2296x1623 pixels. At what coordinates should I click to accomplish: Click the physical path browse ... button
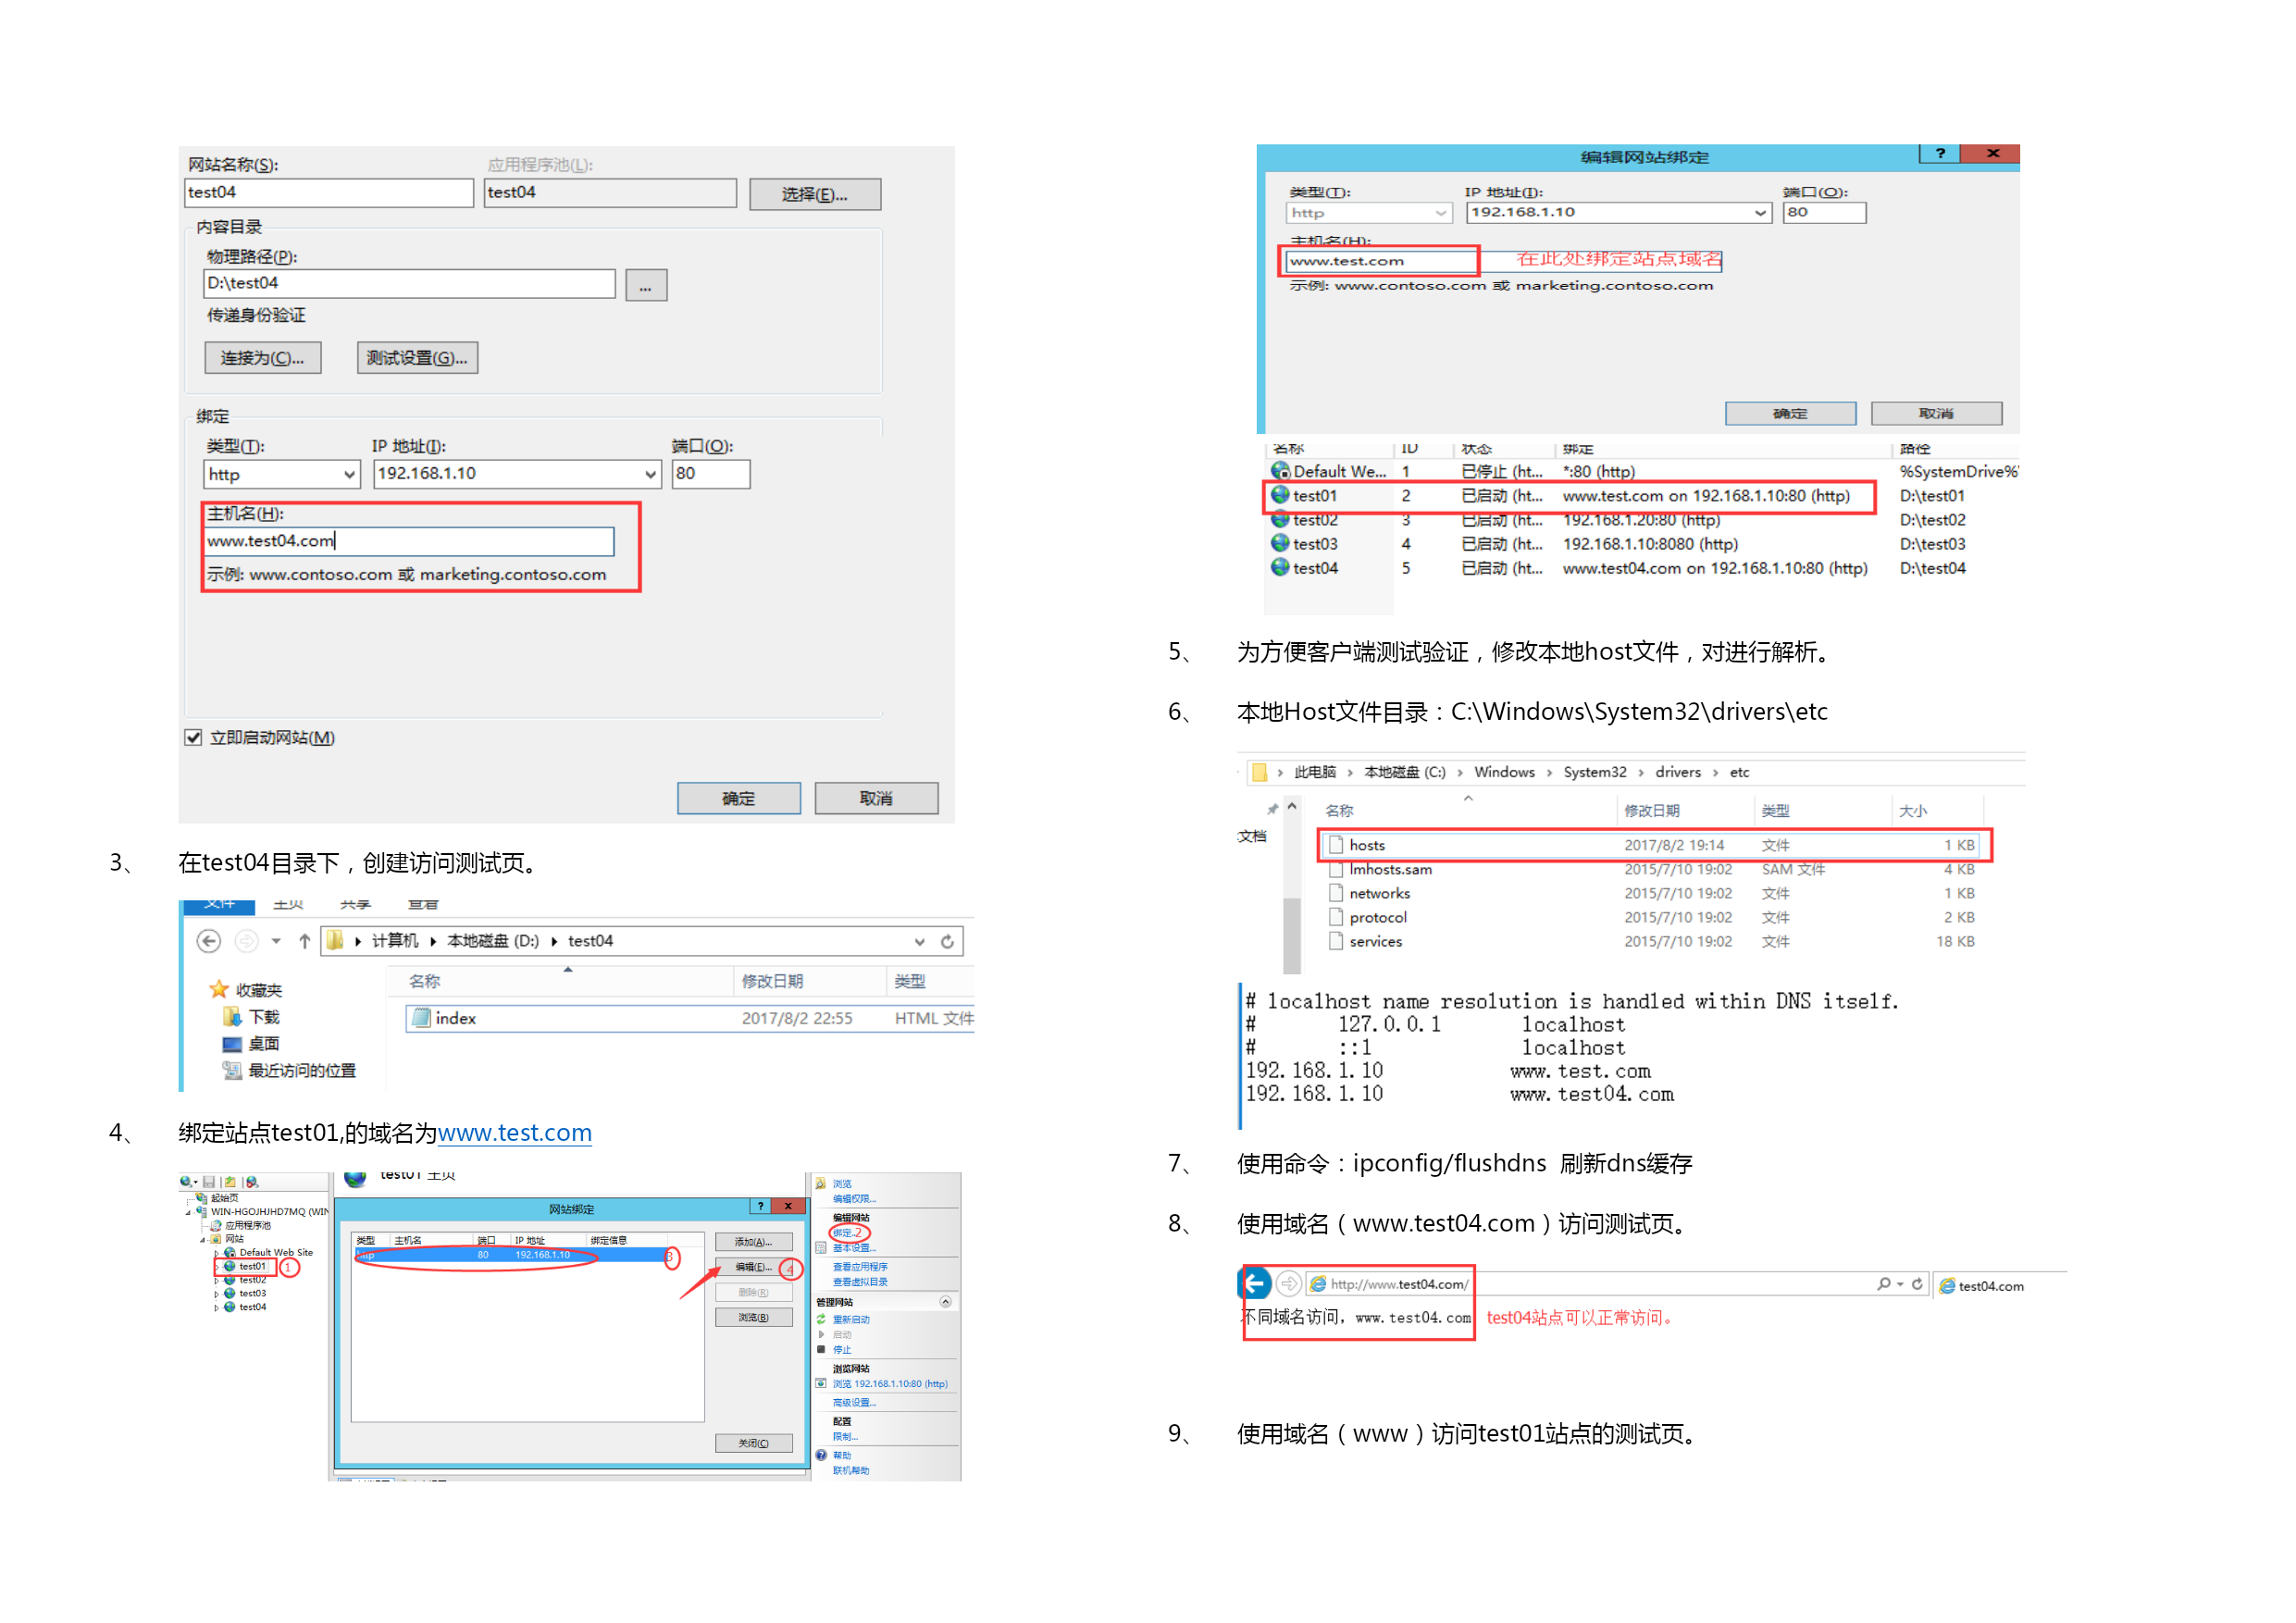(646, 285)
